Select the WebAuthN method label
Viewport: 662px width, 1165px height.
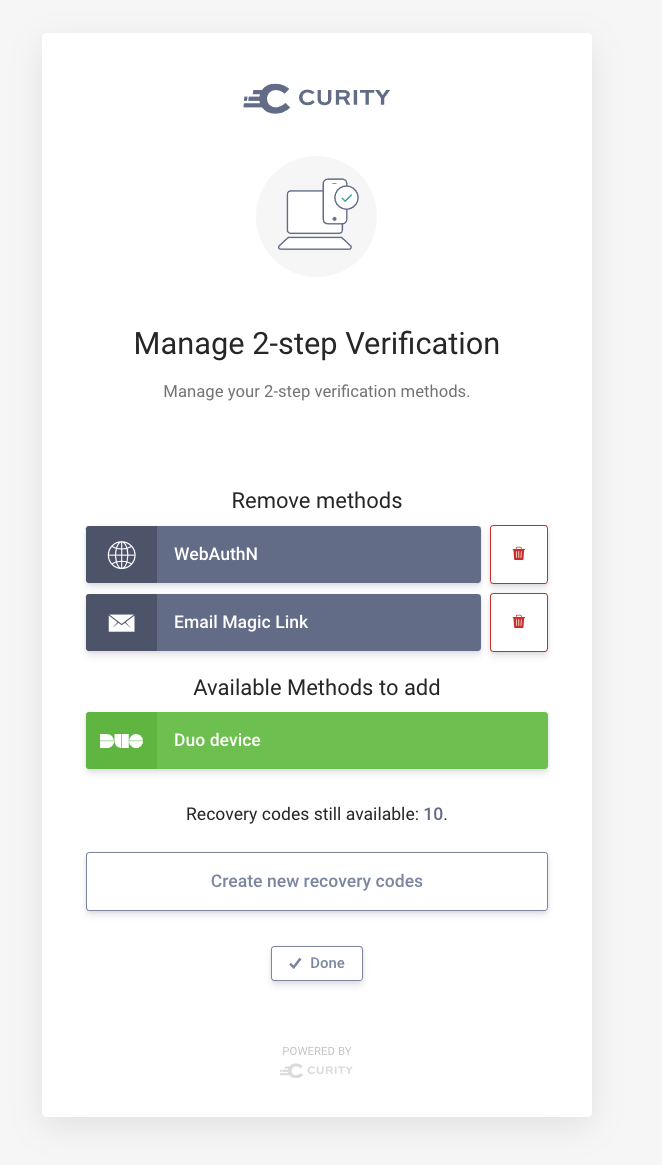(x=216, y=554)
